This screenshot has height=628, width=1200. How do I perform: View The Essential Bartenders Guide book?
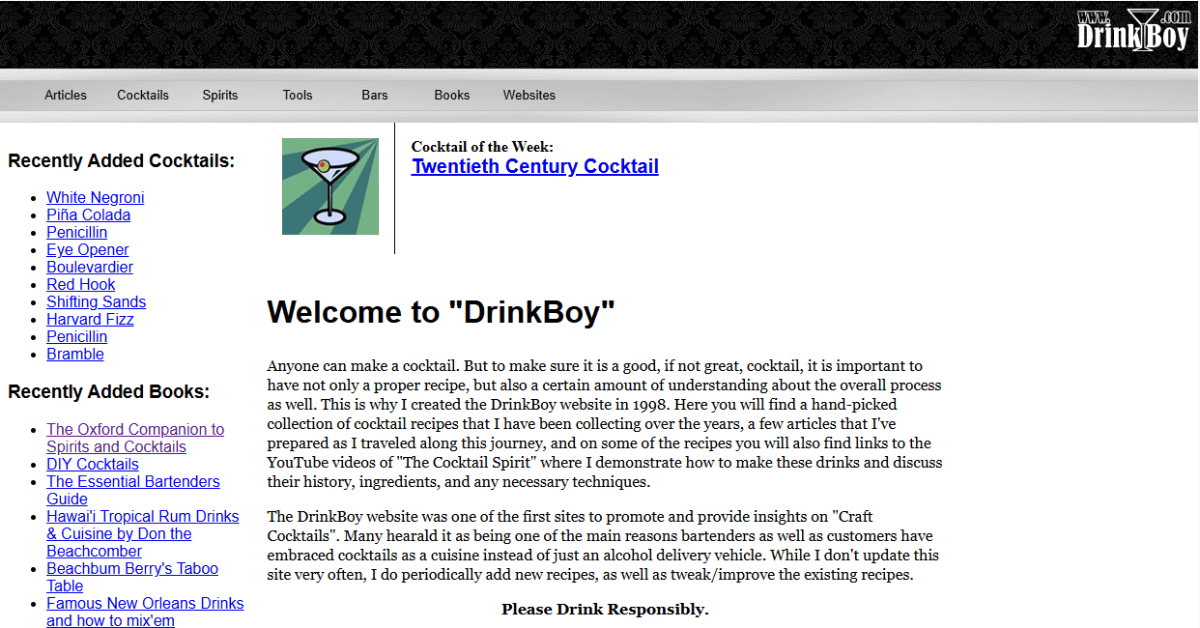point(132,482)
